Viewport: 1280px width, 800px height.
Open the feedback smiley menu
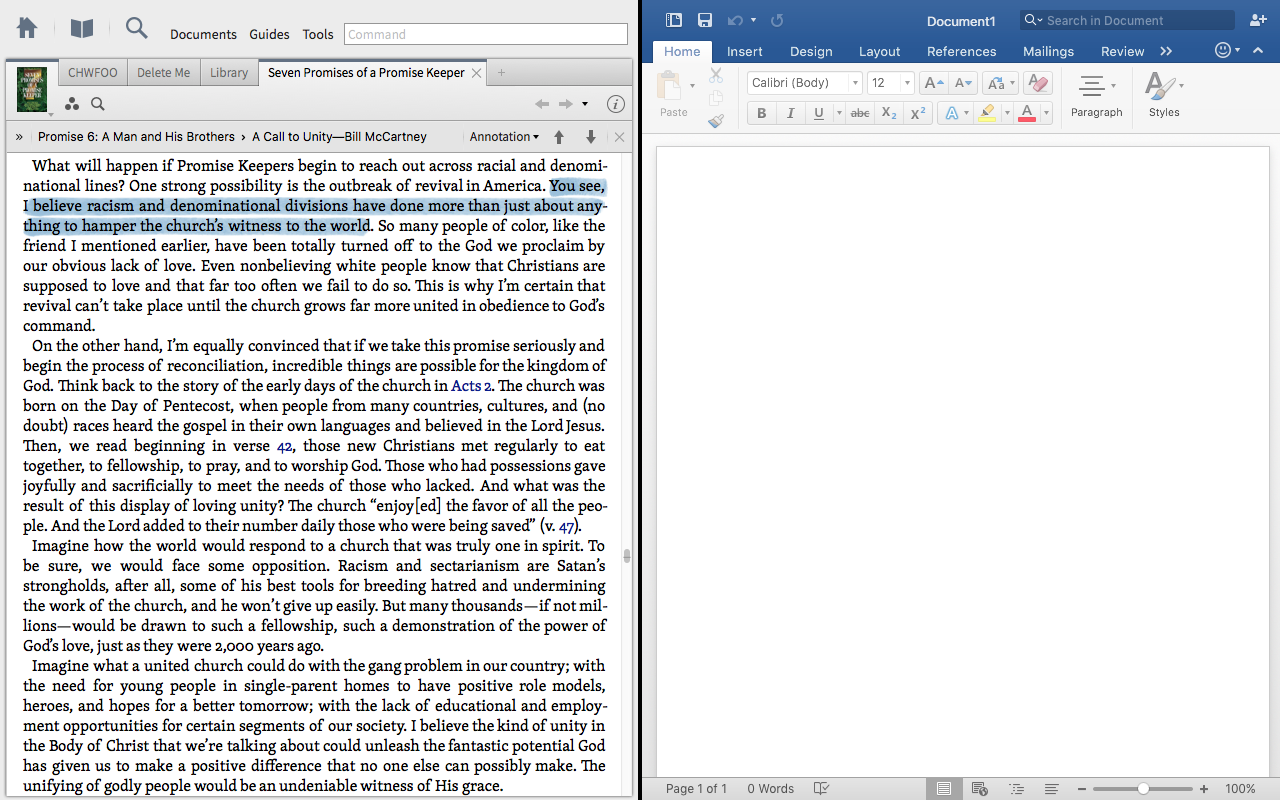(1227, 50)
